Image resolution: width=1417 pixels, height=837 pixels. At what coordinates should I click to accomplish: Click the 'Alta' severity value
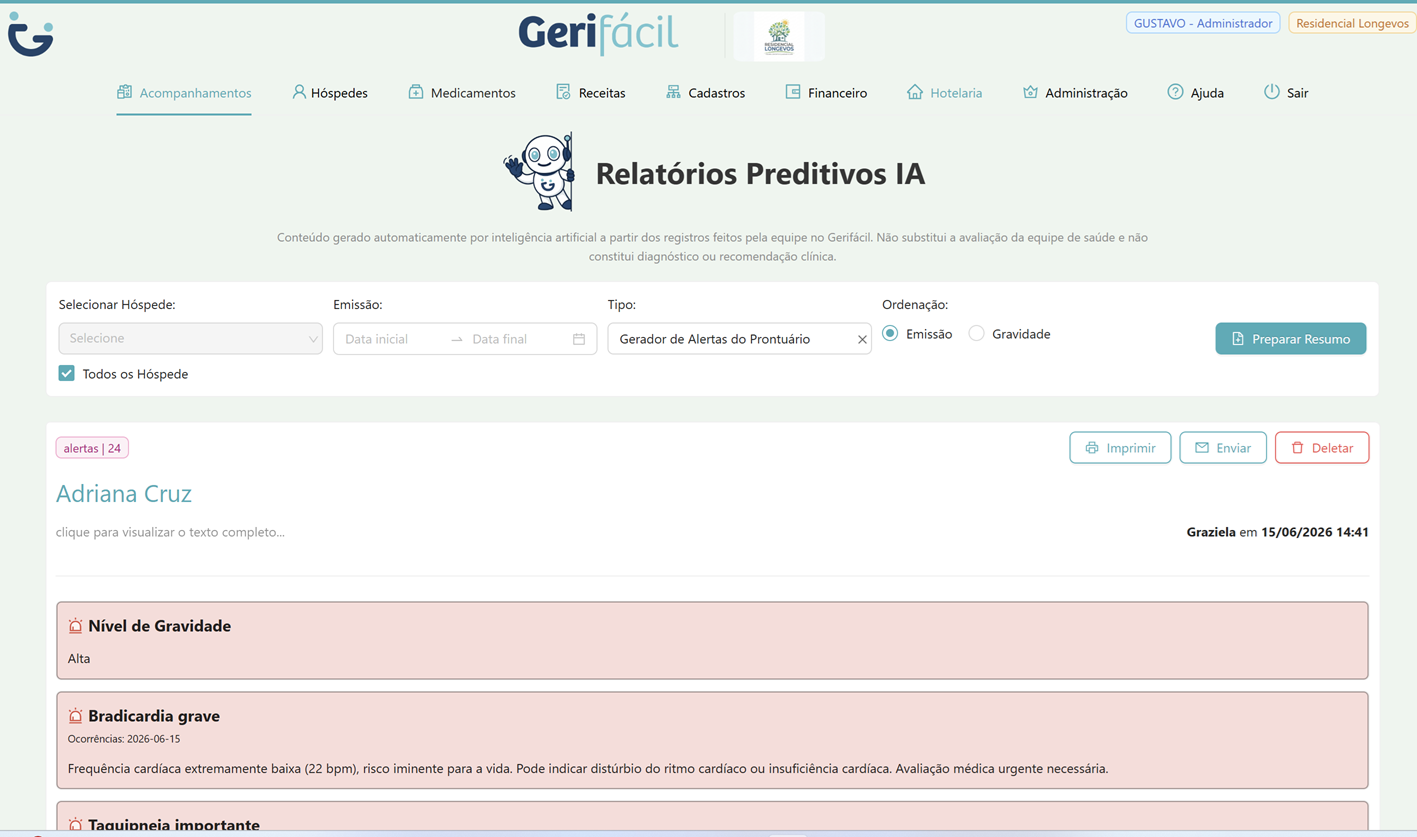79,659
